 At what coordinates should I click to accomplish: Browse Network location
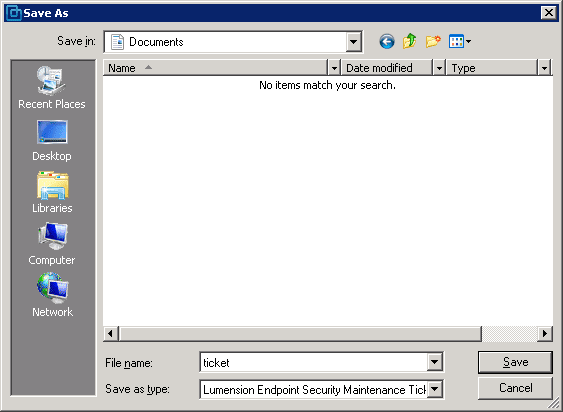[x=52, y=295]
